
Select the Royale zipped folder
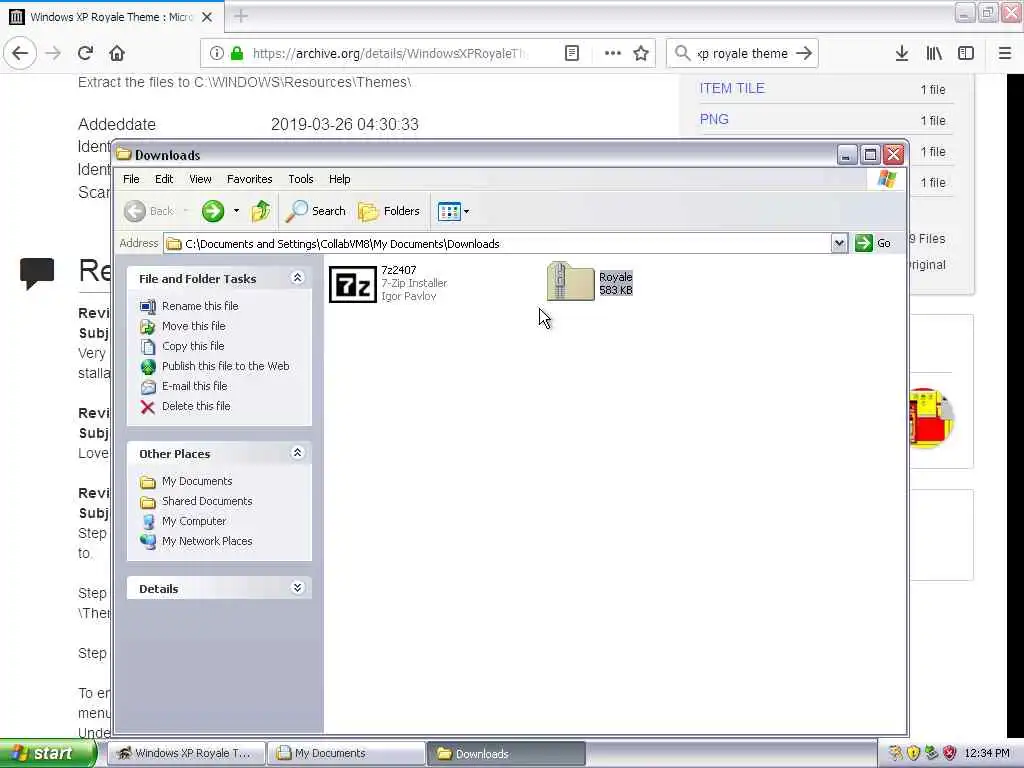pos(590,282)
